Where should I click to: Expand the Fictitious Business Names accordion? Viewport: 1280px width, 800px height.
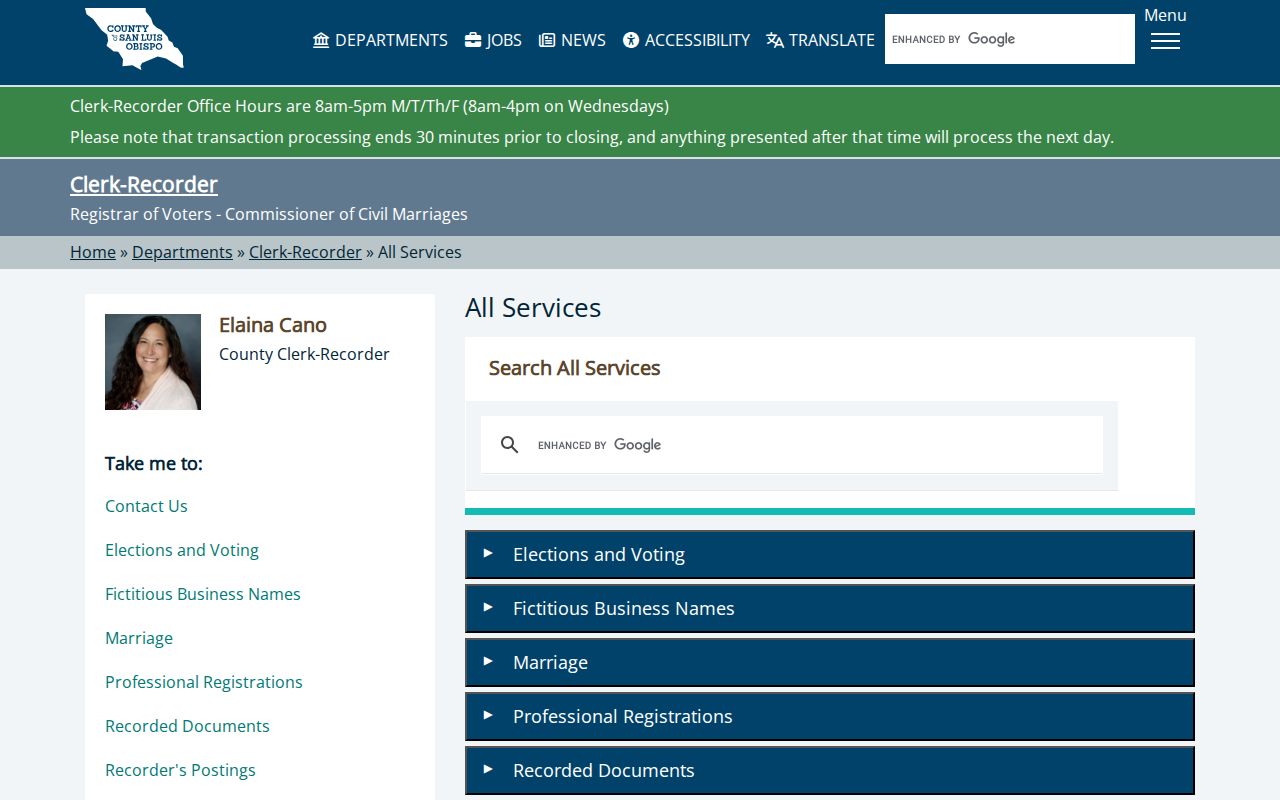(x=830, y=608)
